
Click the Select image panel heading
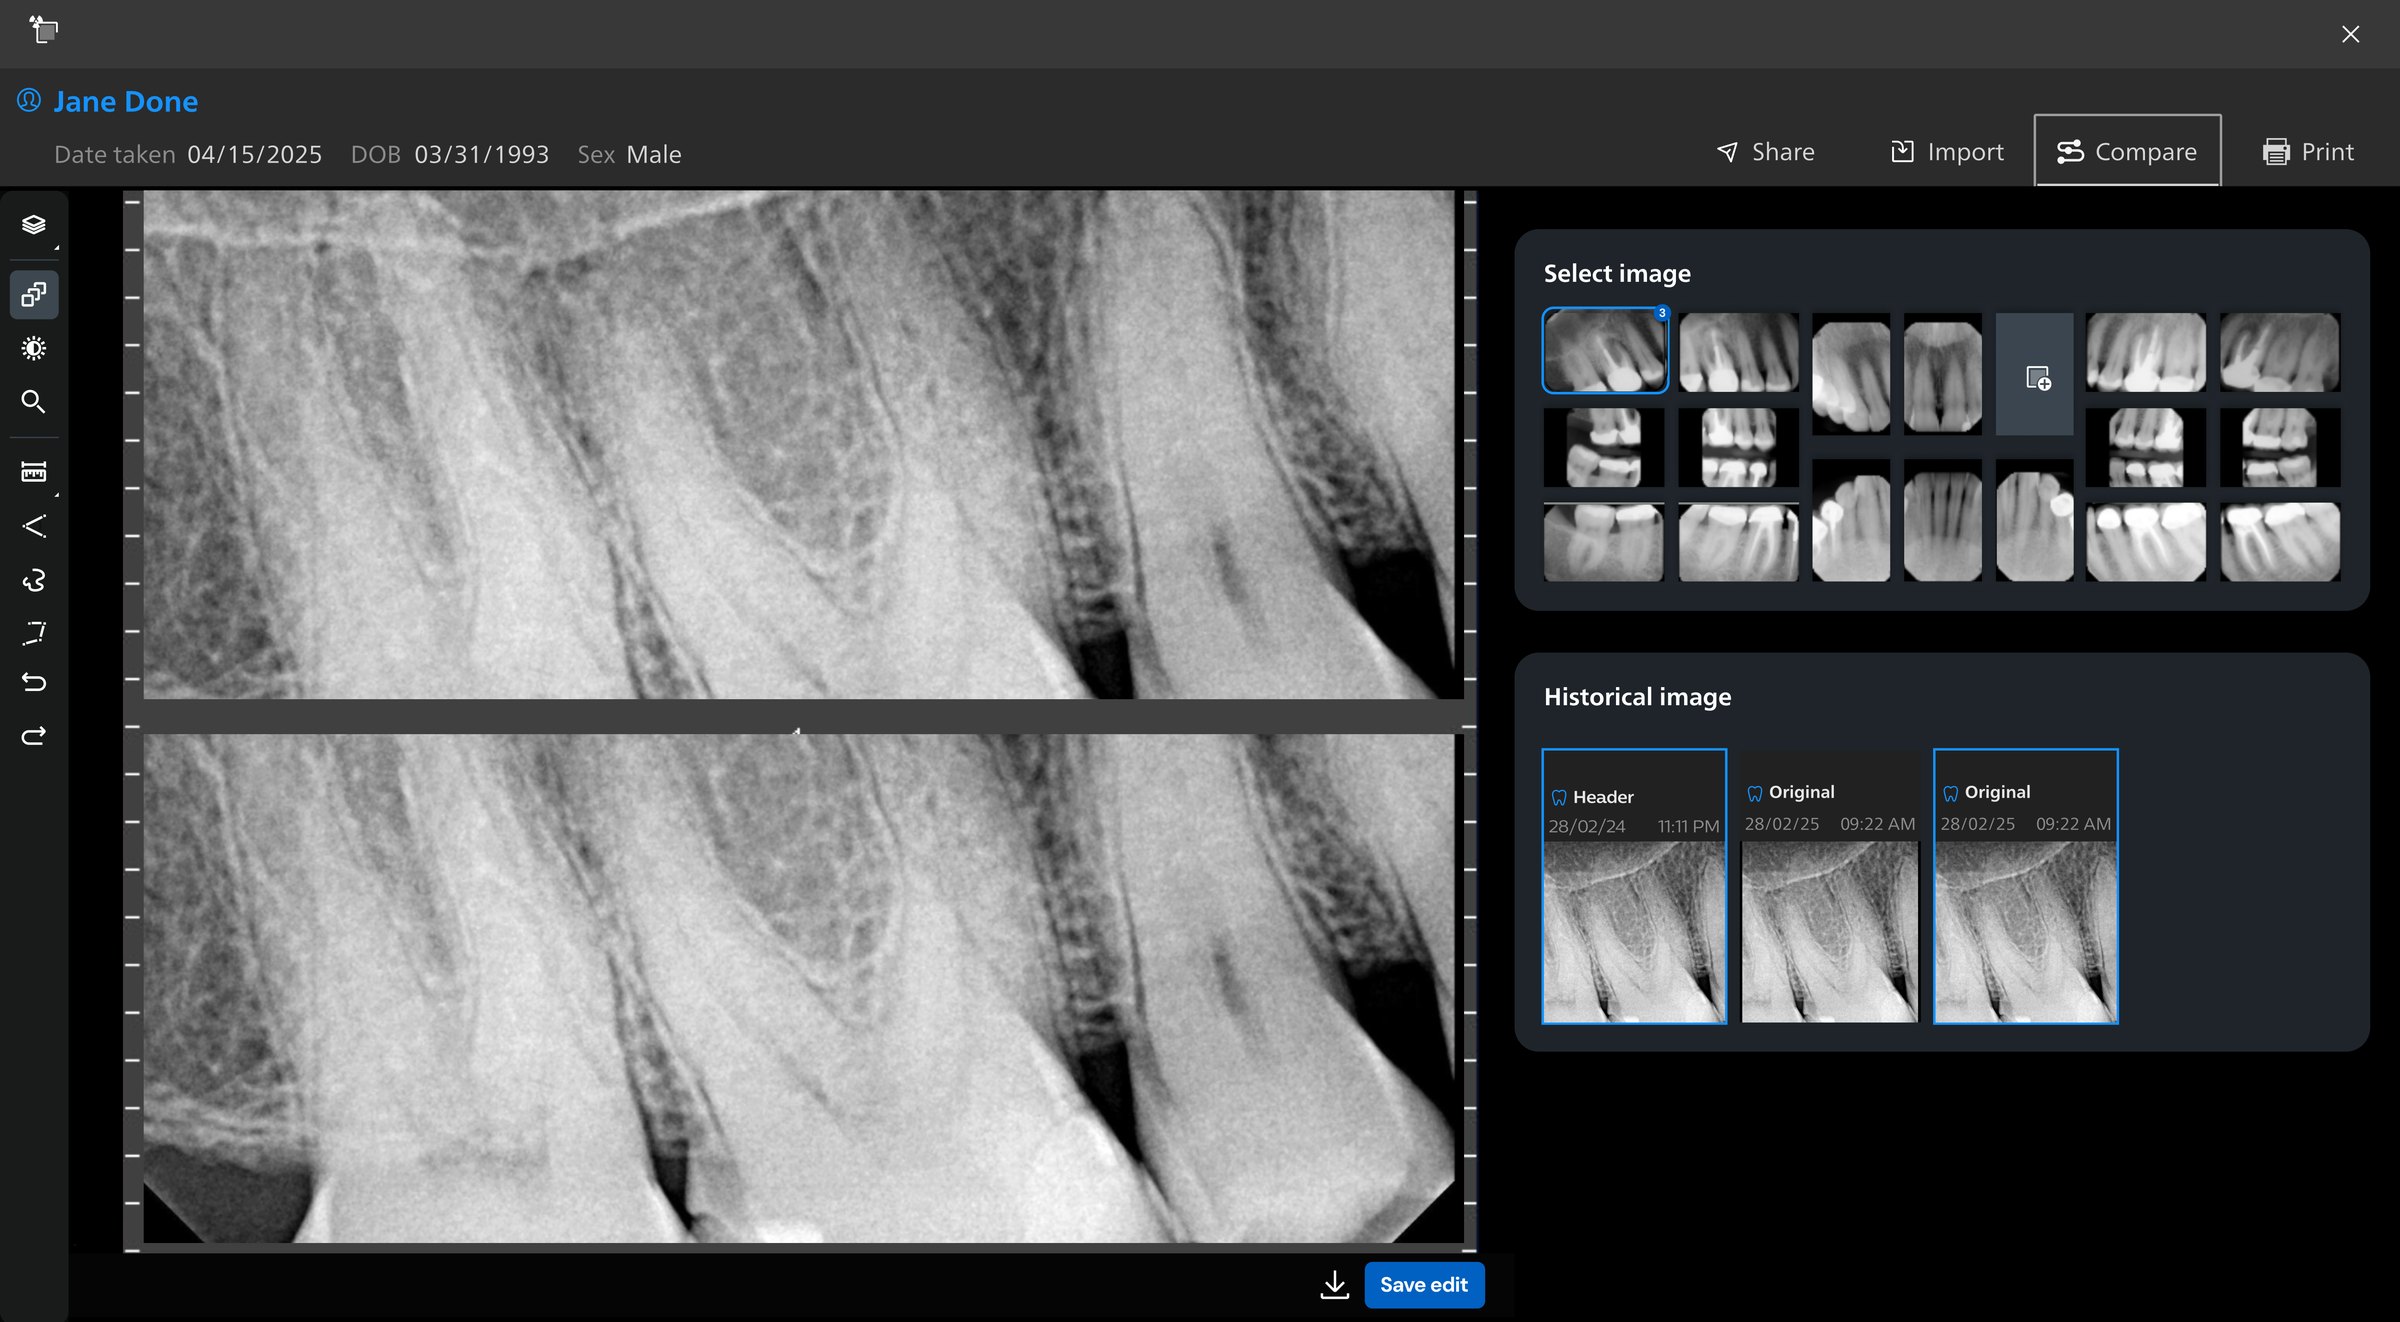point(1617,273)
